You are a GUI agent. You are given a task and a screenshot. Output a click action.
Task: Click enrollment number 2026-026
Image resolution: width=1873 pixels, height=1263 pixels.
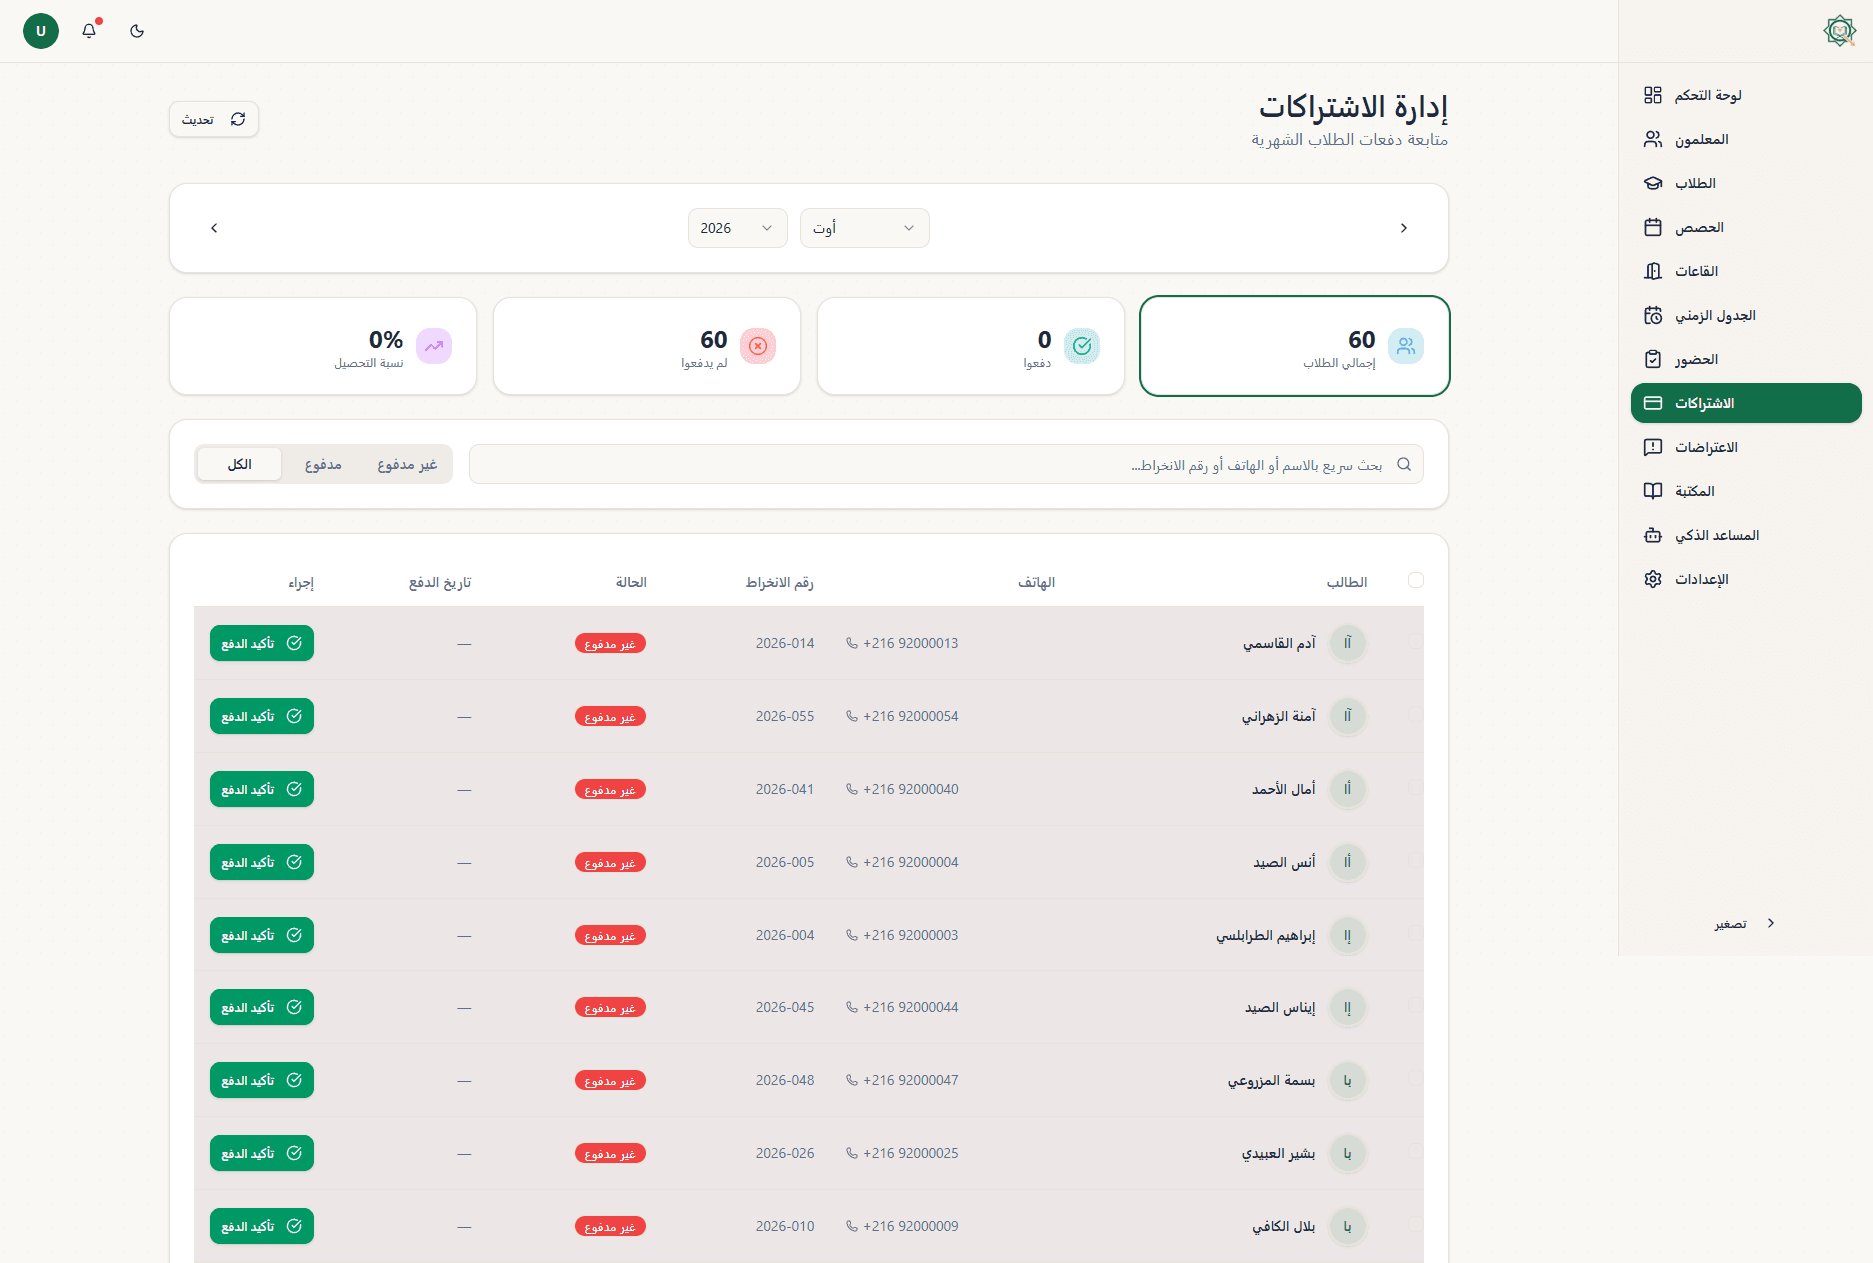pyautogui.click(x=785, y=1153)
